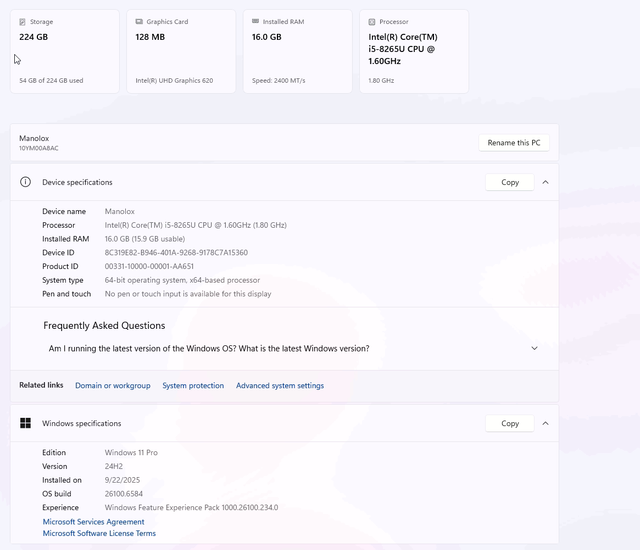Open Microsoft Software License Terms link

click(x=99, y=533)
